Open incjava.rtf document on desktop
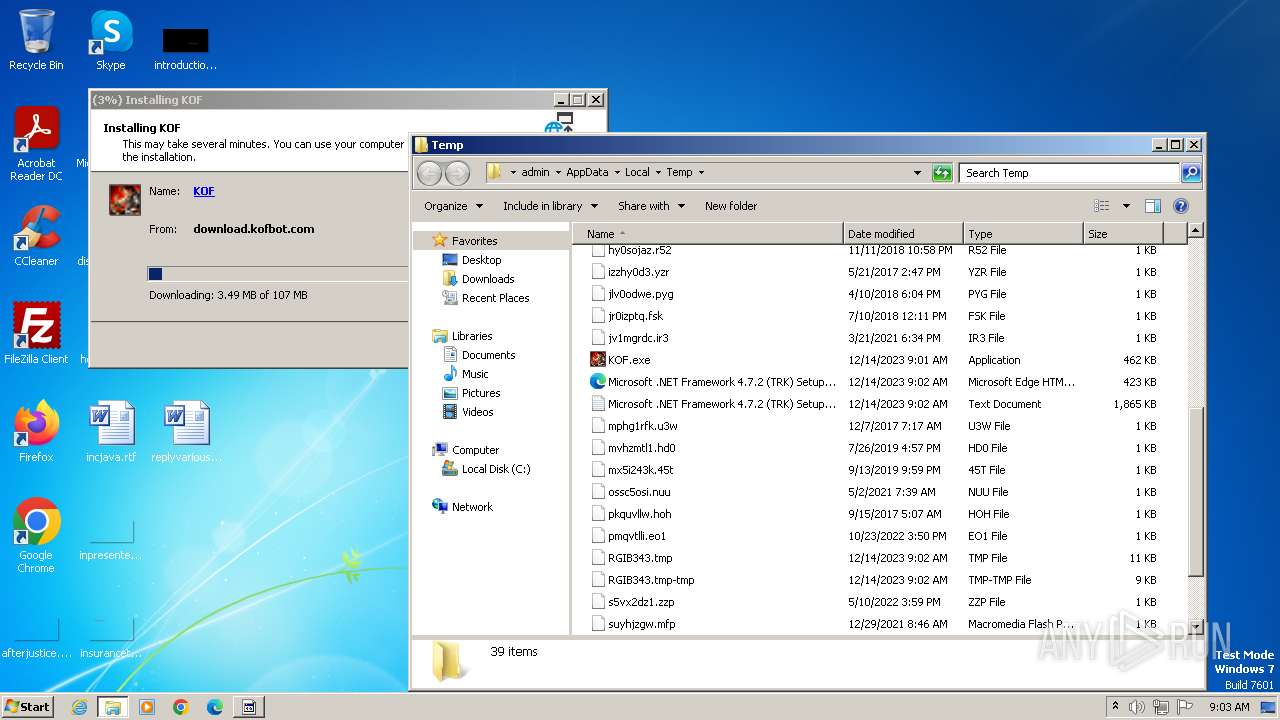The height and width of the screenshot is (720, 1280). coord(111,431)
